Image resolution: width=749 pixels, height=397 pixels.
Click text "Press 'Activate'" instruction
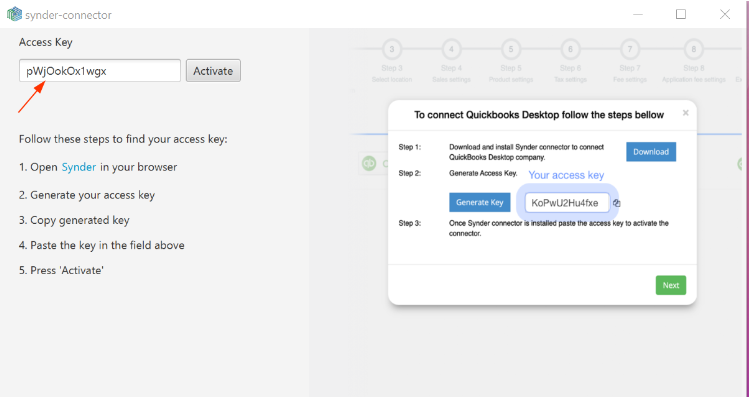(67, 270)
